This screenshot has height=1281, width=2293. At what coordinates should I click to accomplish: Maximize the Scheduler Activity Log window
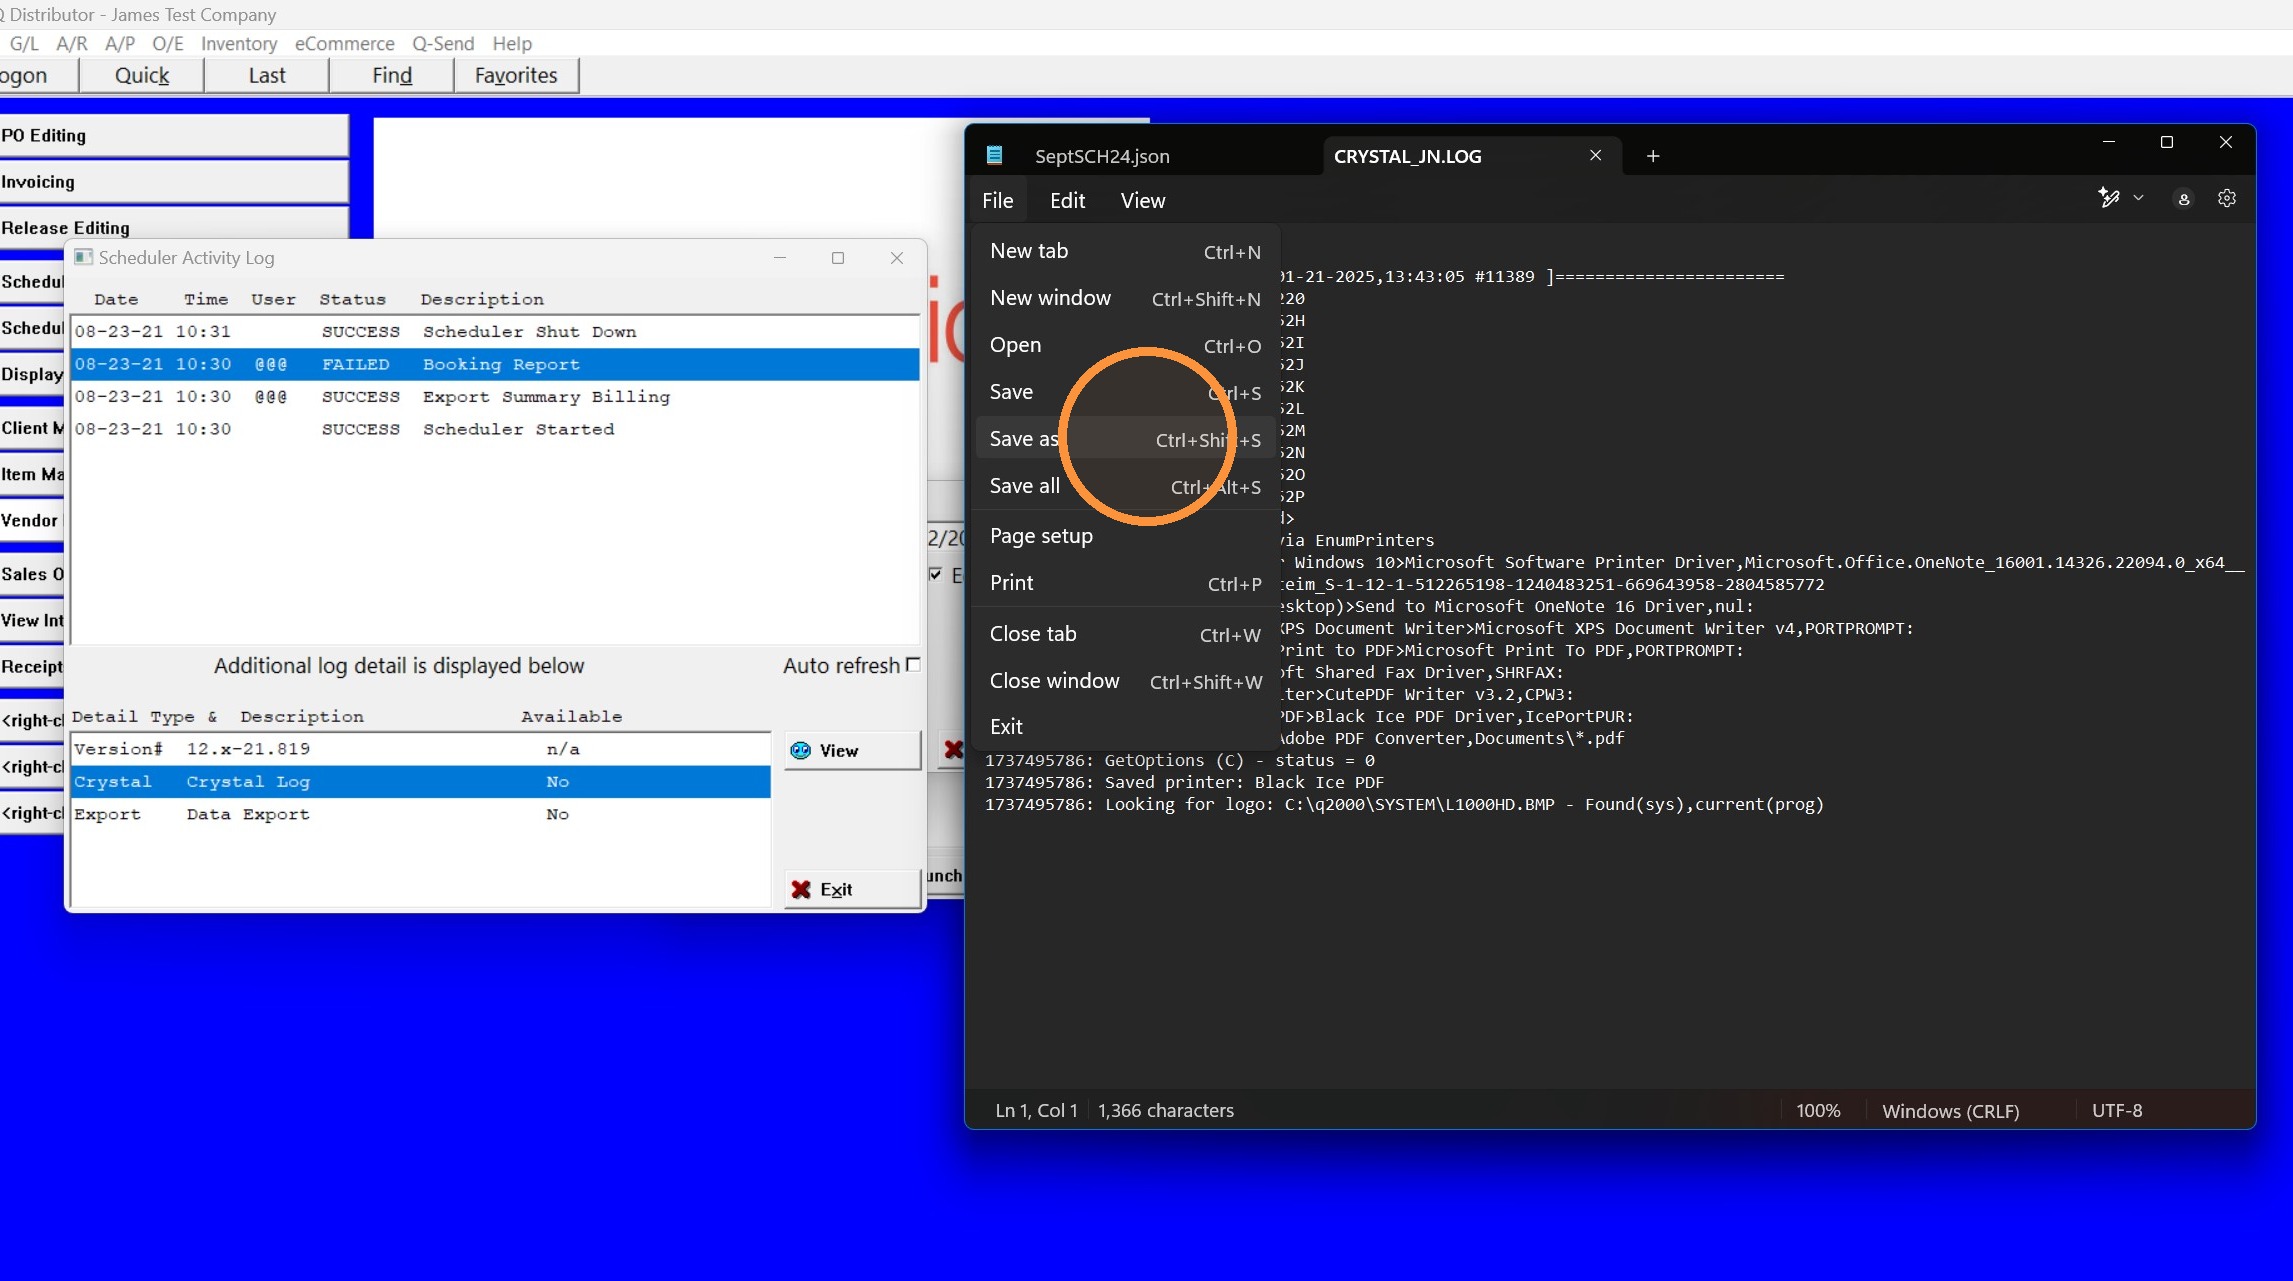point(838,257)
